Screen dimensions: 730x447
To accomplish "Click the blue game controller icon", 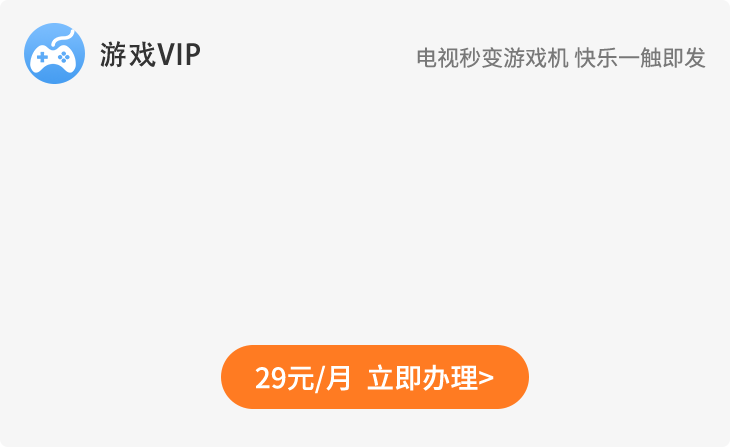I will pyautogui.click(x=54, y=54).
